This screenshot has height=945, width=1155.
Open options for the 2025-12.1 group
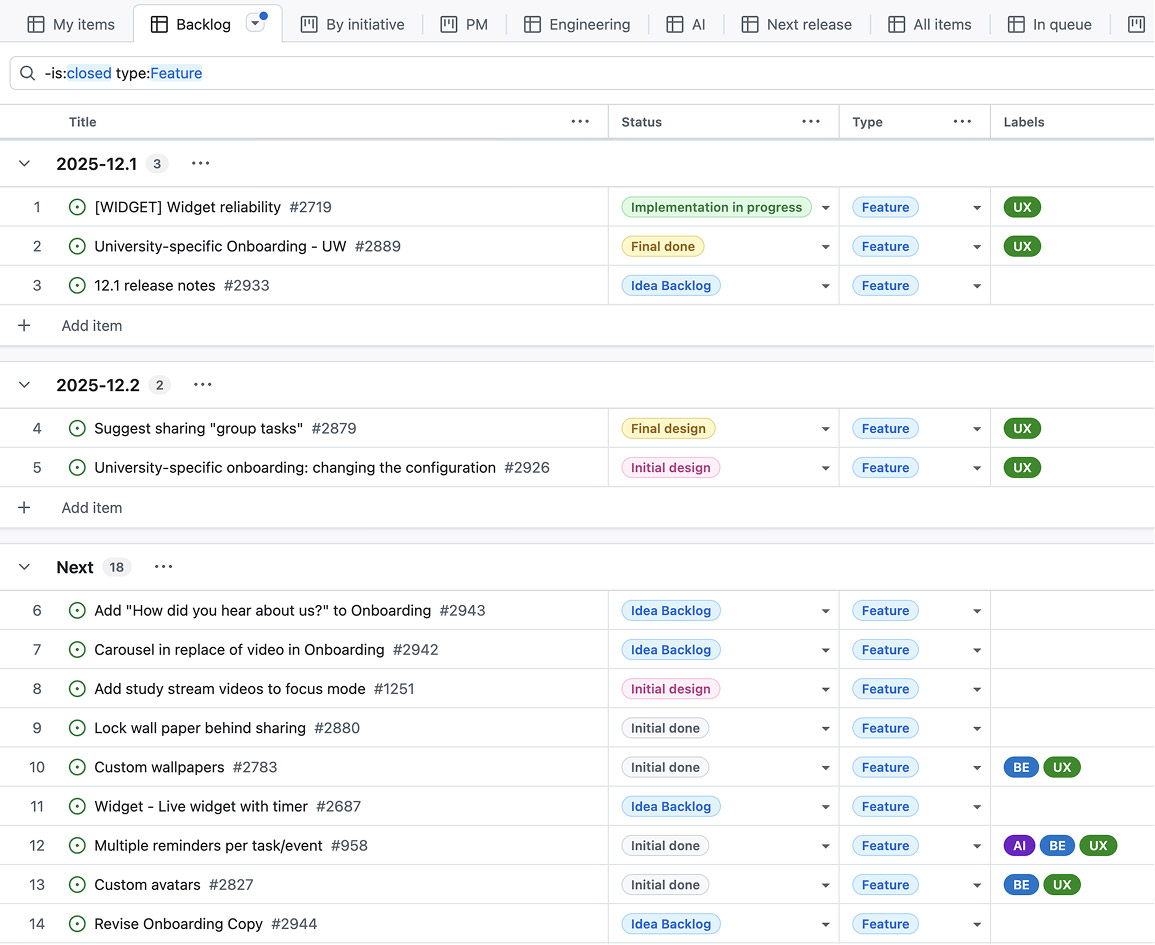point(200,164)
